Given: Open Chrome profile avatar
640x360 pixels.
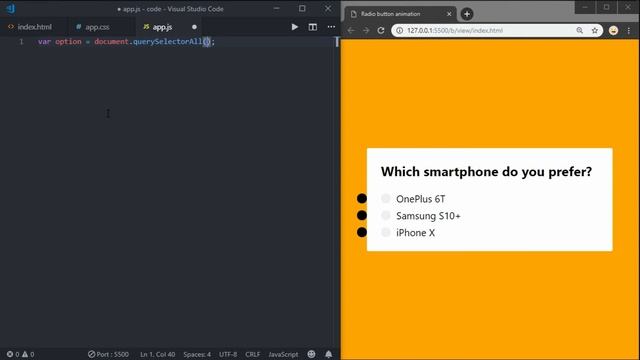Looking at the screenshot, I should tap(613, 30).
